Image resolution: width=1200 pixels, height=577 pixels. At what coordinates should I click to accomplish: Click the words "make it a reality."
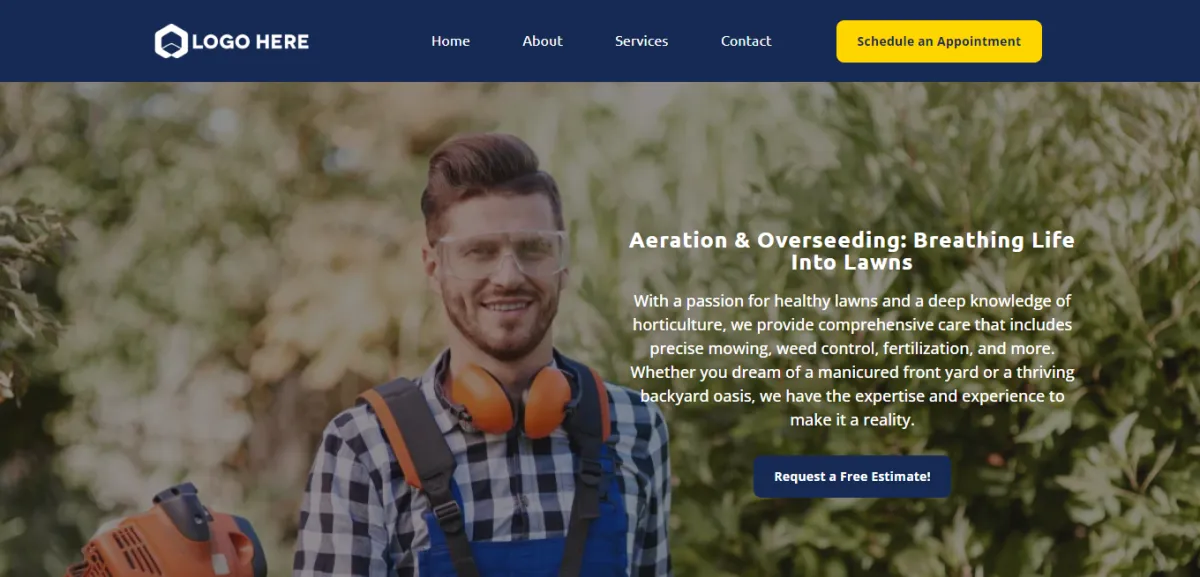(x=852, y=421)
